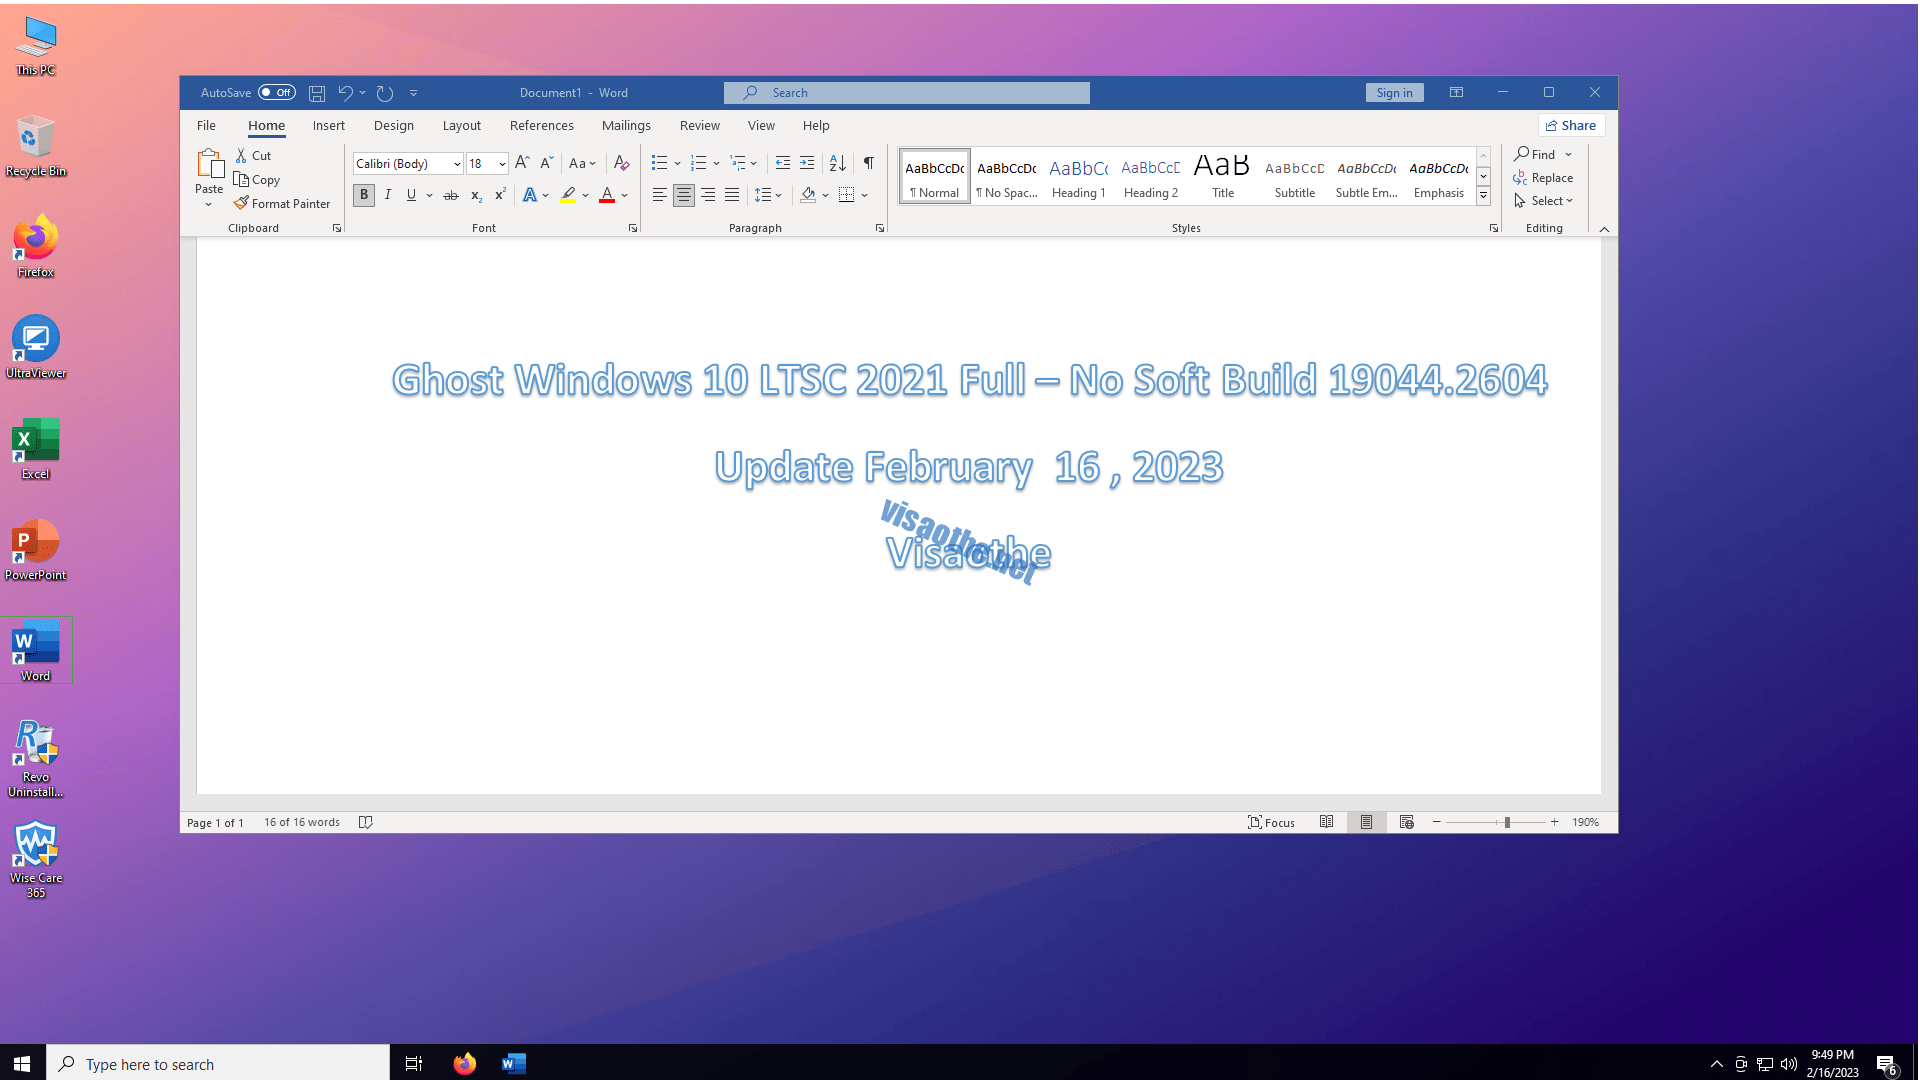Toggle Focus mode
The image size is (1920, 1080).
[1271, 822]
